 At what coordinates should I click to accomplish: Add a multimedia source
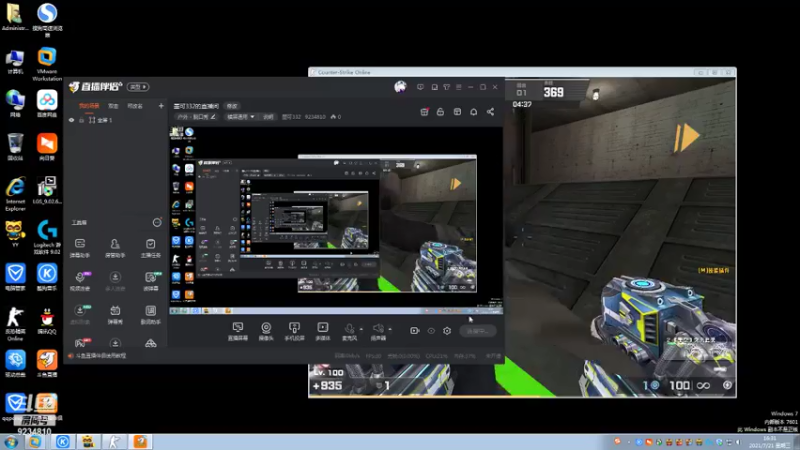(322, 331)
